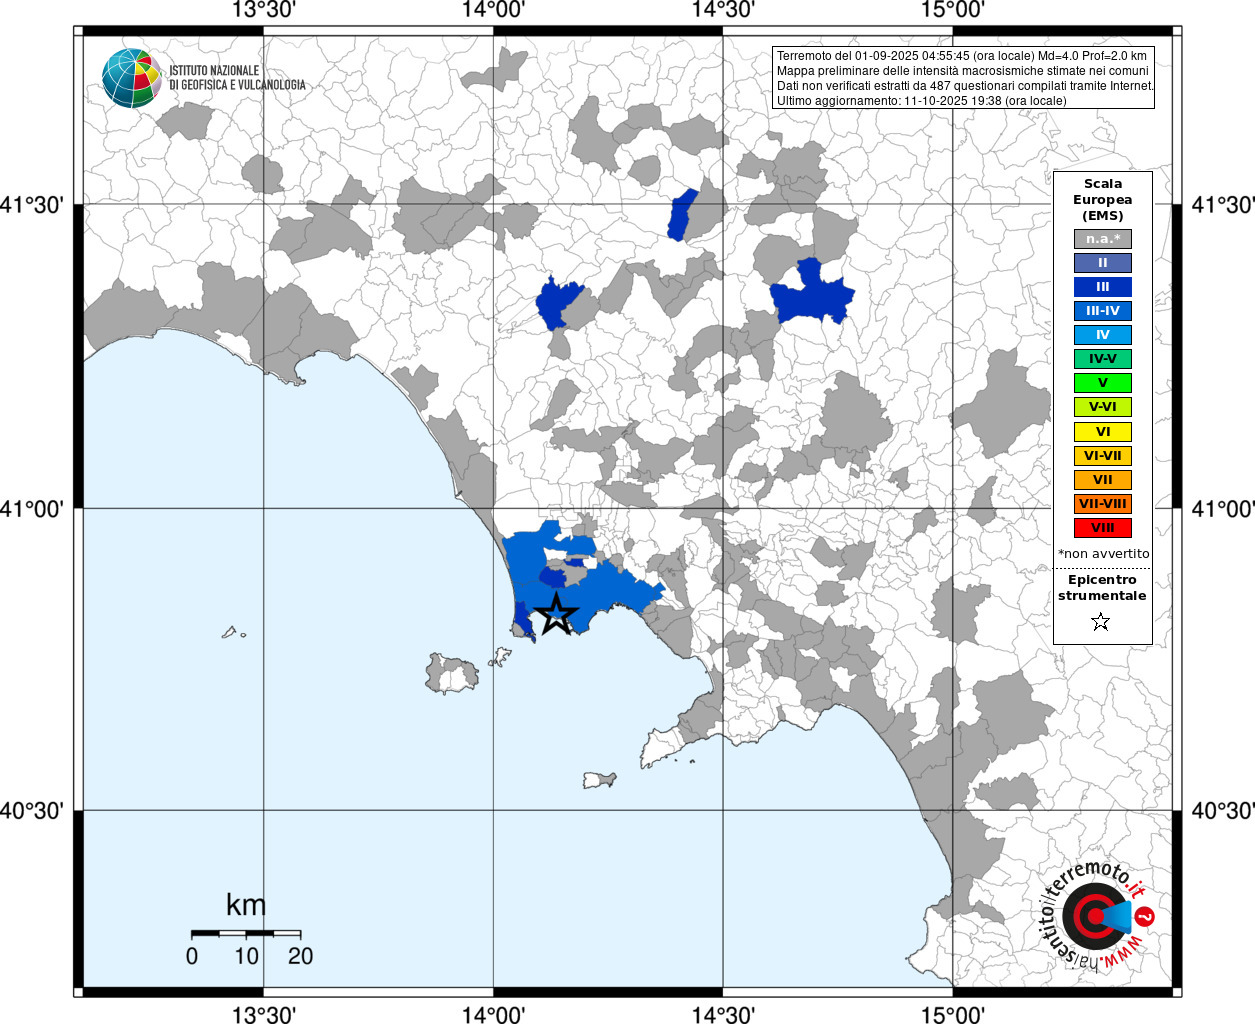
Task: Click 'ISTITUTO NAZIONALE DI GEOFISICA E VULCANOLOGIA' text
Action: point(237,78)
